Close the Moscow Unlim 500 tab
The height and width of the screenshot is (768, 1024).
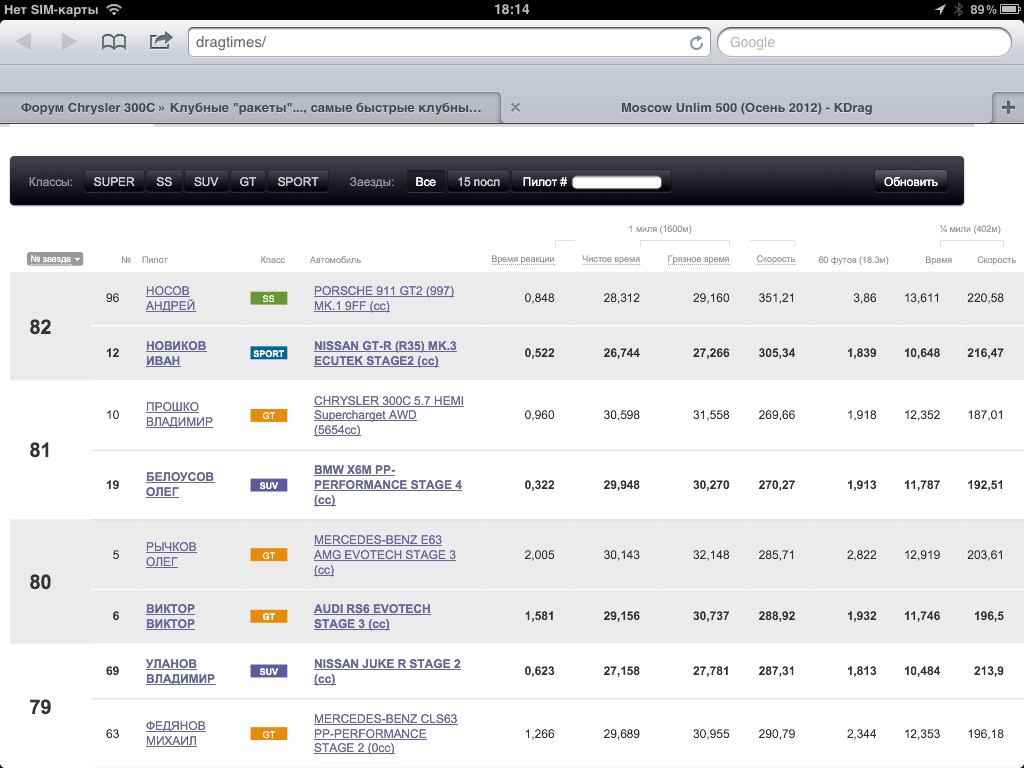click(515, 108)
